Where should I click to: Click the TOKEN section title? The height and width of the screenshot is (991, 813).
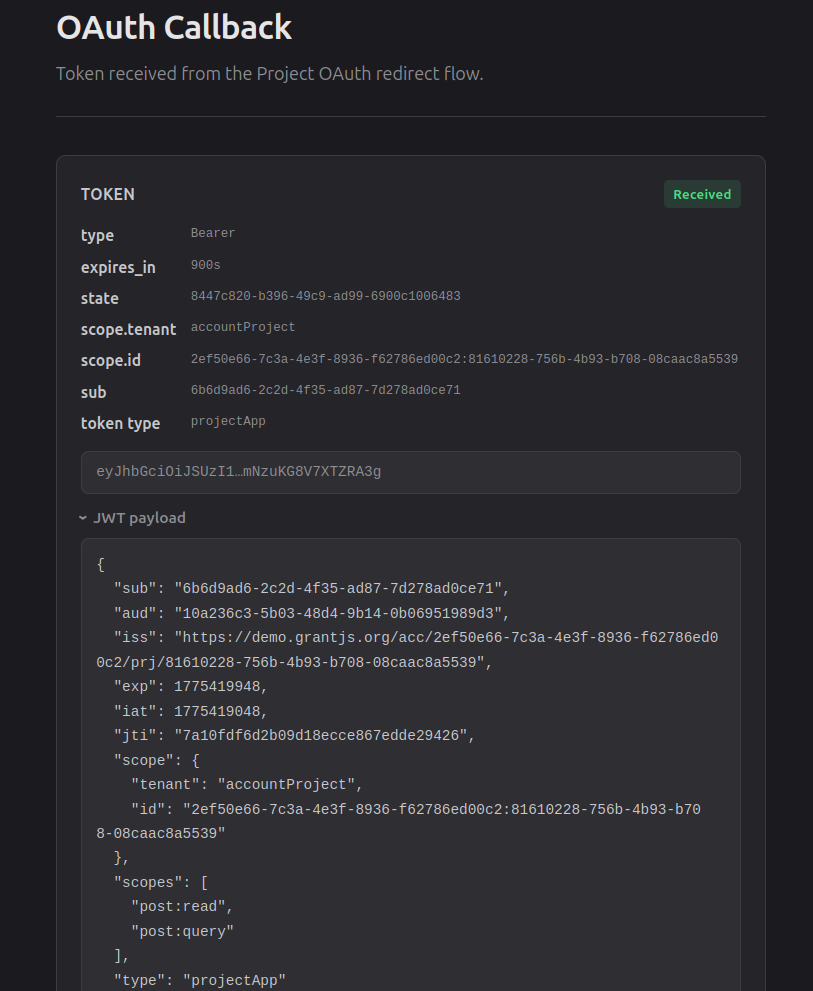pos(107,194)
